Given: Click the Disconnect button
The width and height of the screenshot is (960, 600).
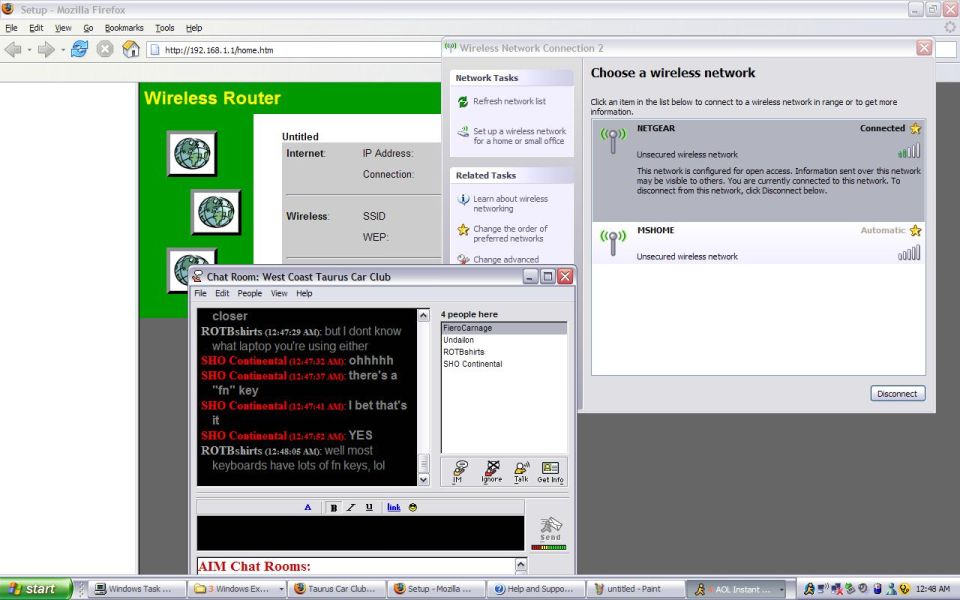Looking at the screenshot, I should click(x=898, y=394).
